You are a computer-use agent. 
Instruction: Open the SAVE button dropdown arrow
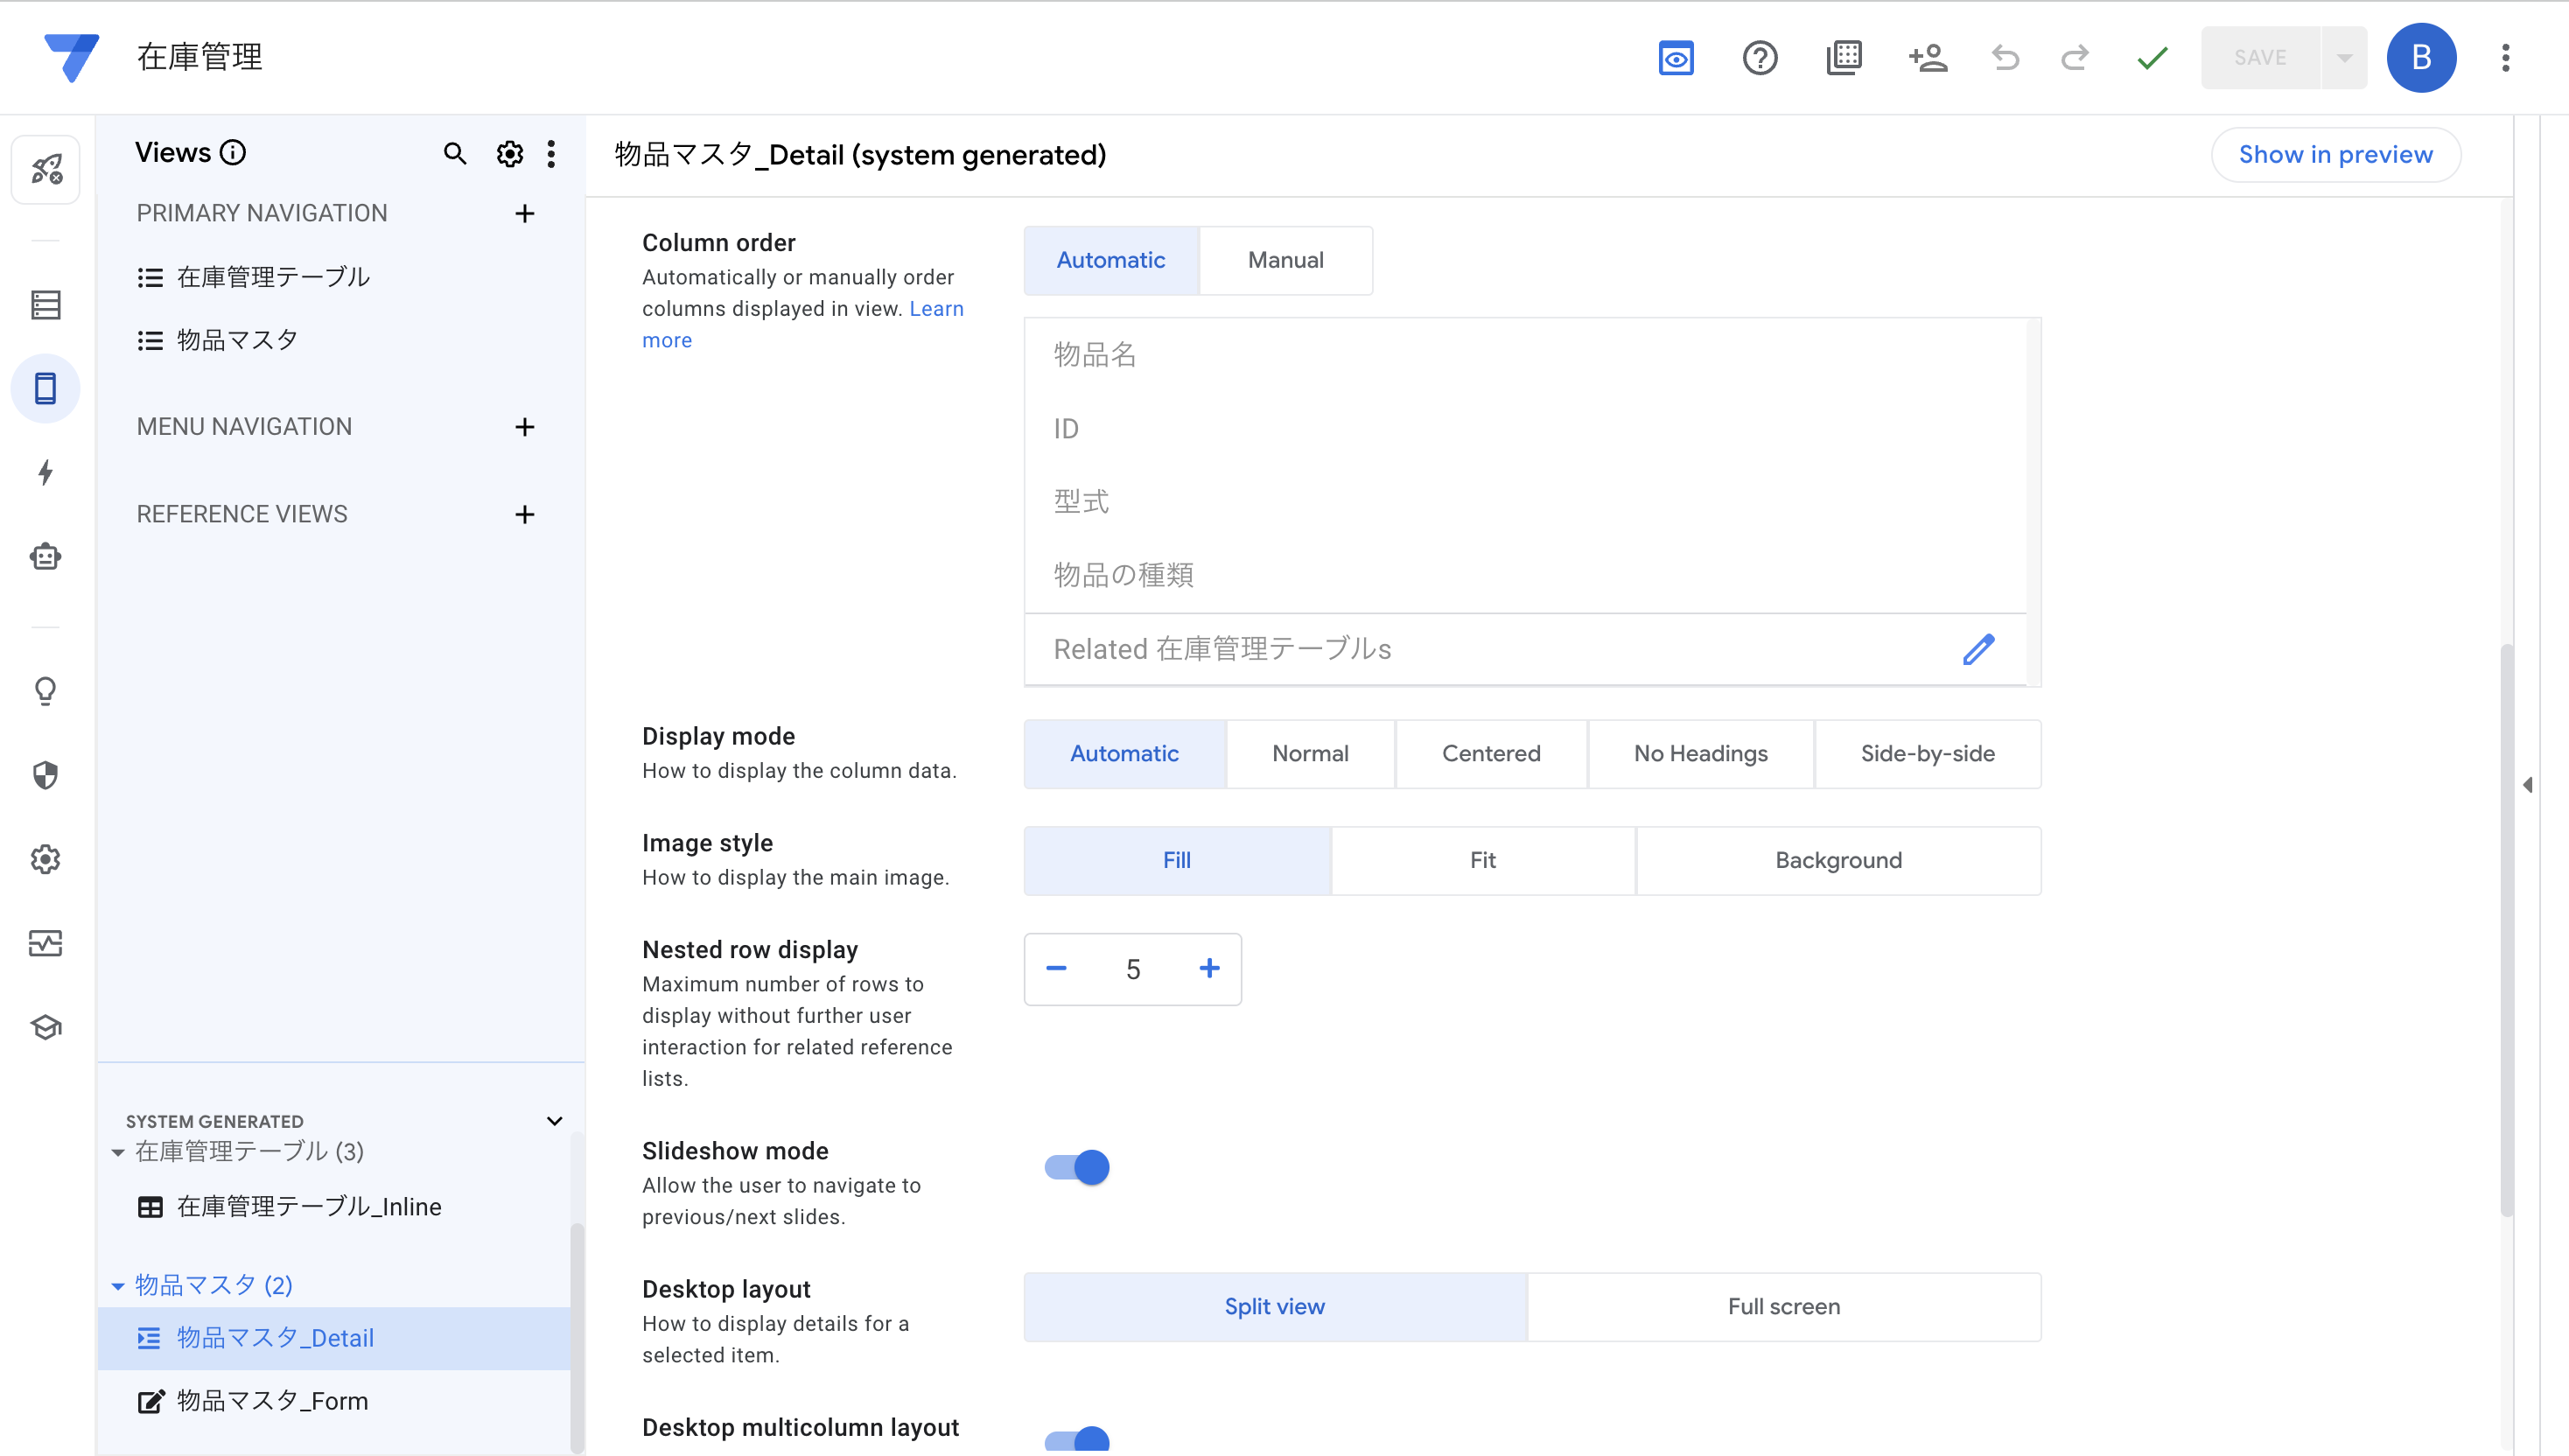point(2344,58)
